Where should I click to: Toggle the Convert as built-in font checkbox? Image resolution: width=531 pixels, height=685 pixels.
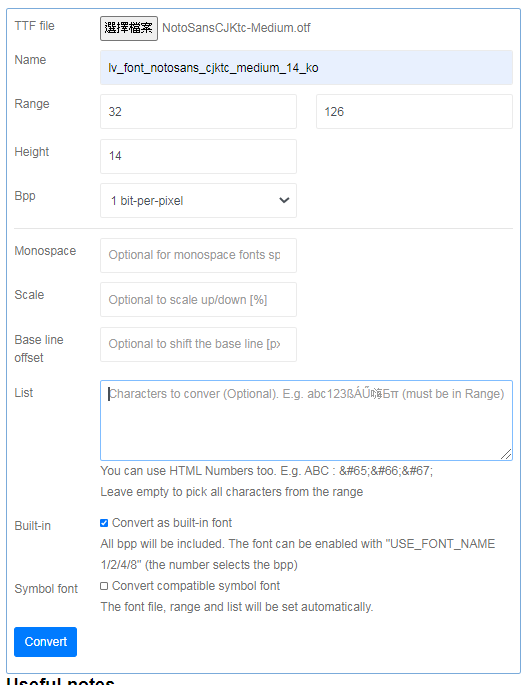104,523
